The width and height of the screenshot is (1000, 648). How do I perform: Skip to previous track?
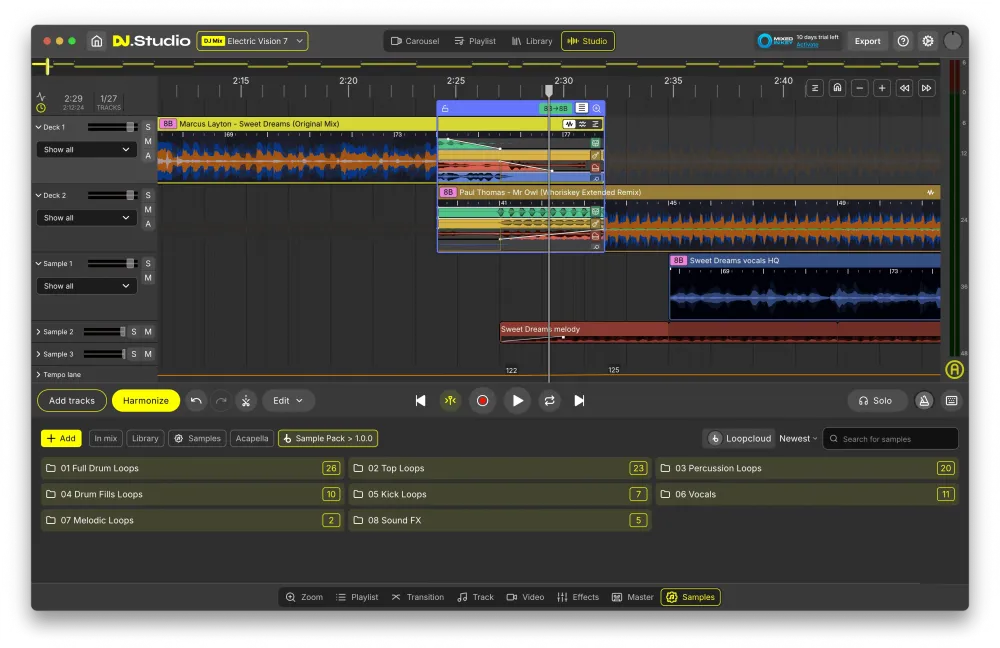(420, 401)
